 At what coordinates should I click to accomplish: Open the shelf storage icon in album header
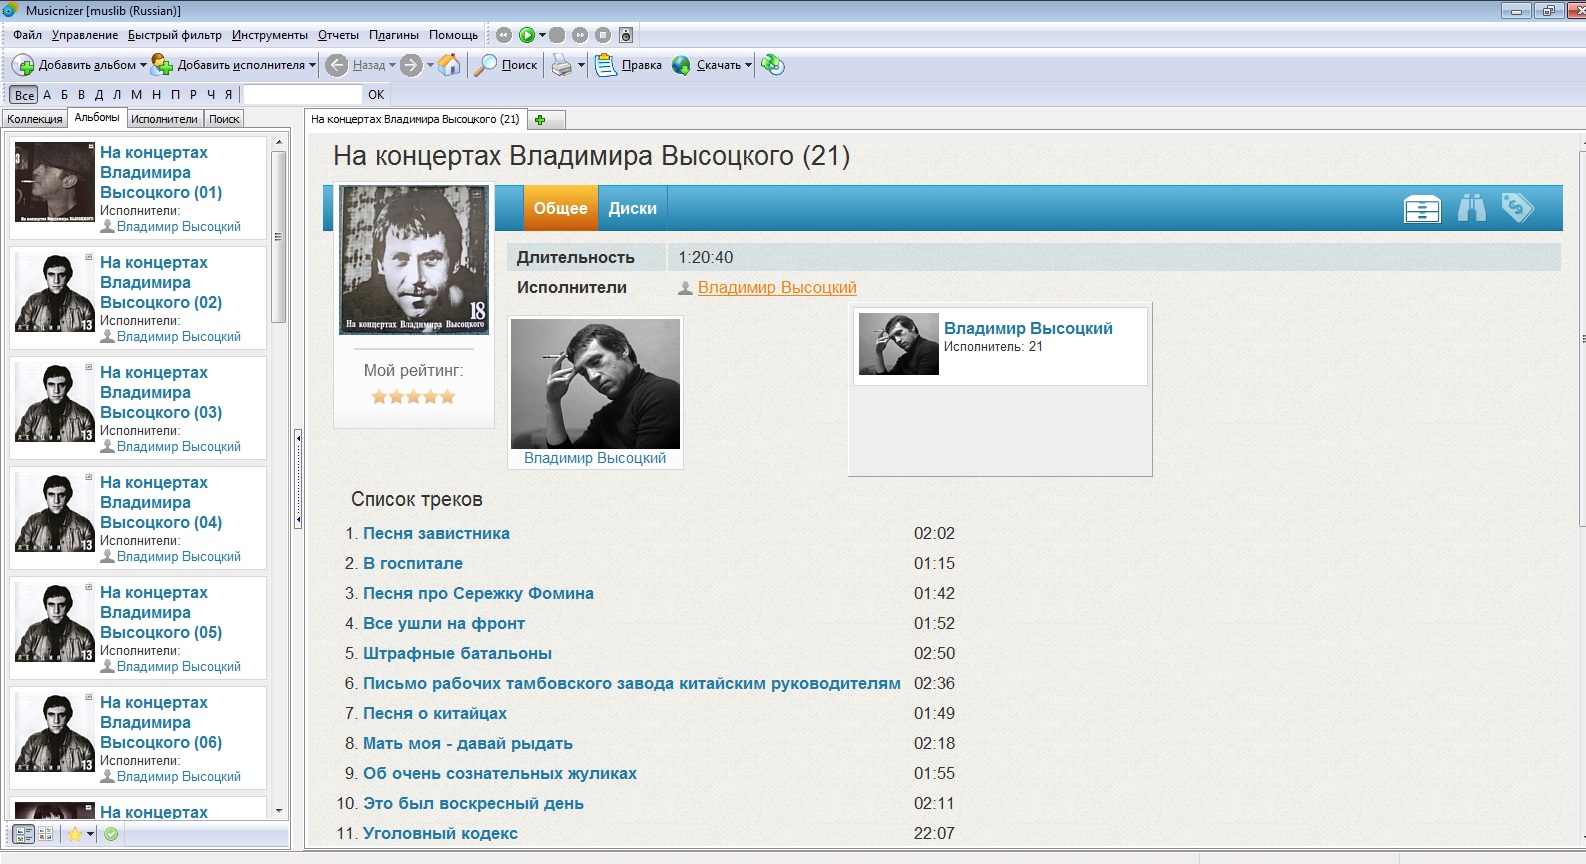click(1422, 208)
